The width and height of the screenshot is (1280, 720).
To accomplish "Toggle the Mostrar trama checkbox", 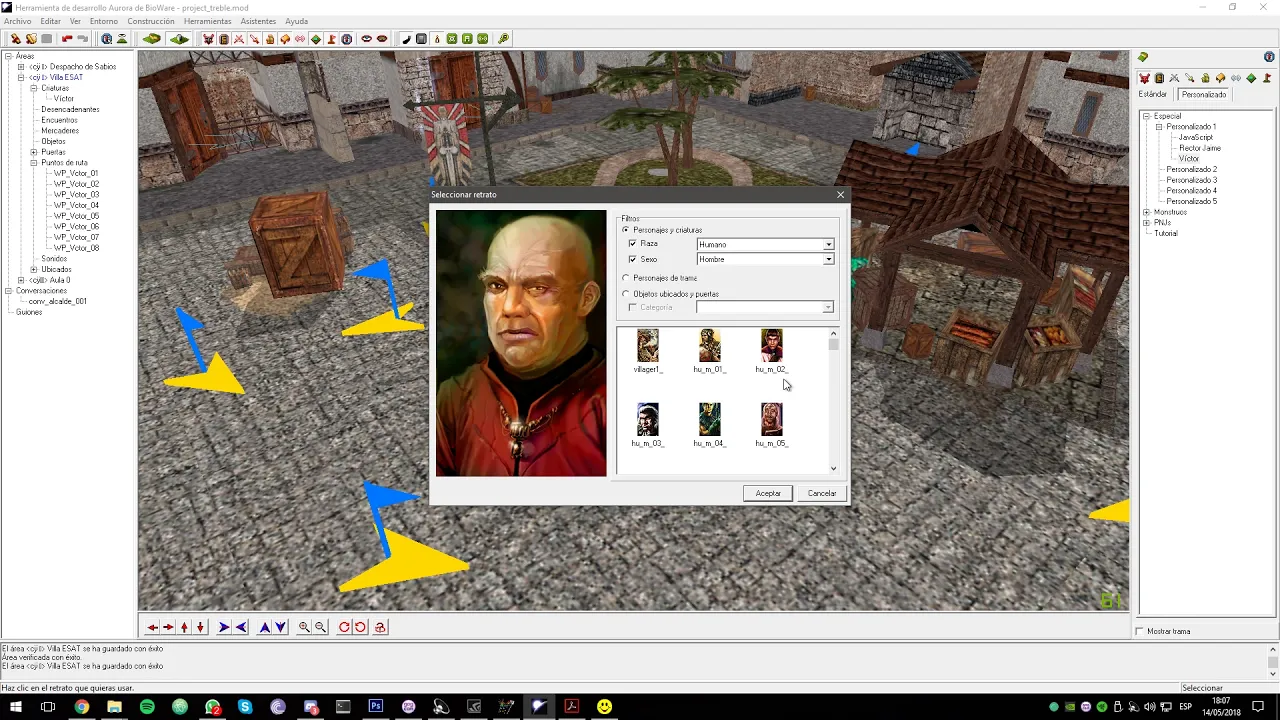I will tap(1139, 631).
